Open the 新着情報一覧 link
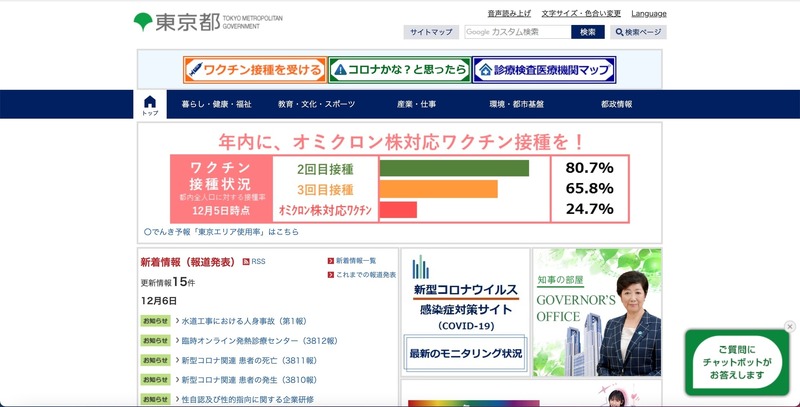Viewport: 800px width, 407px height. point(355,260)
